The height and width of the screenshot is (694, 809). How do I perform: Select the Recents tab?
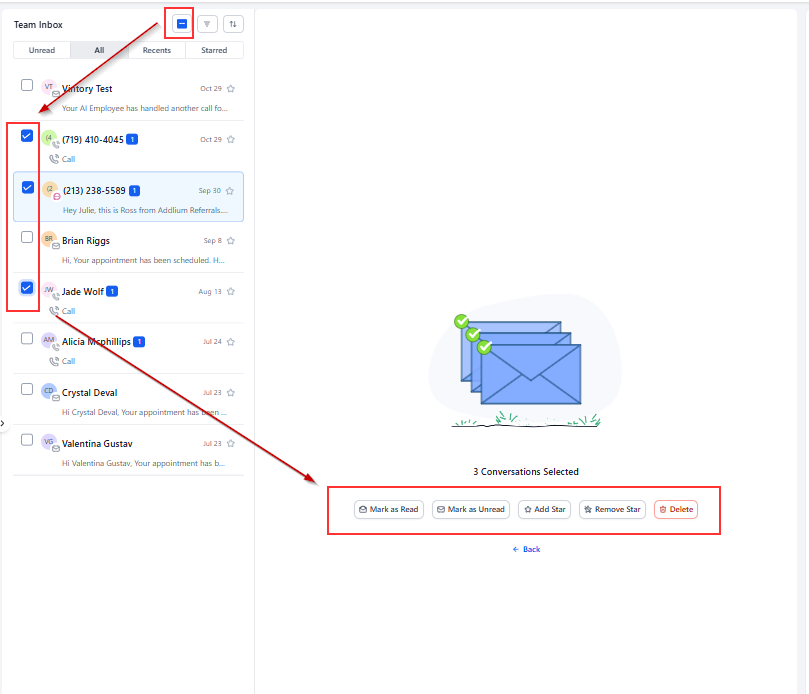(x=156, y=50)
